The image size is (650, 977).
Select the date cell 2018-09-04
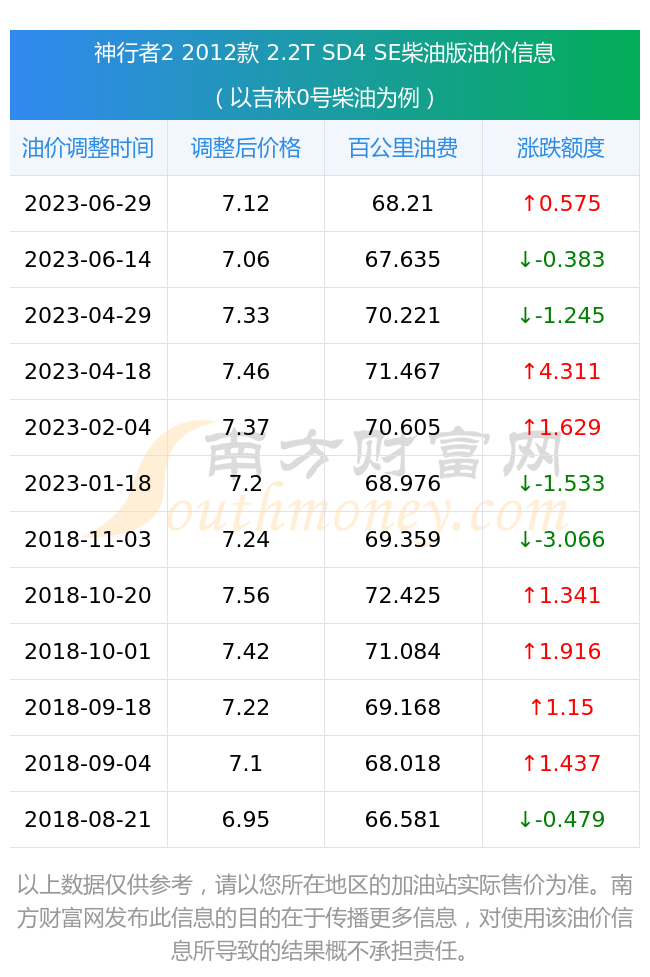[x=88, y=764]
